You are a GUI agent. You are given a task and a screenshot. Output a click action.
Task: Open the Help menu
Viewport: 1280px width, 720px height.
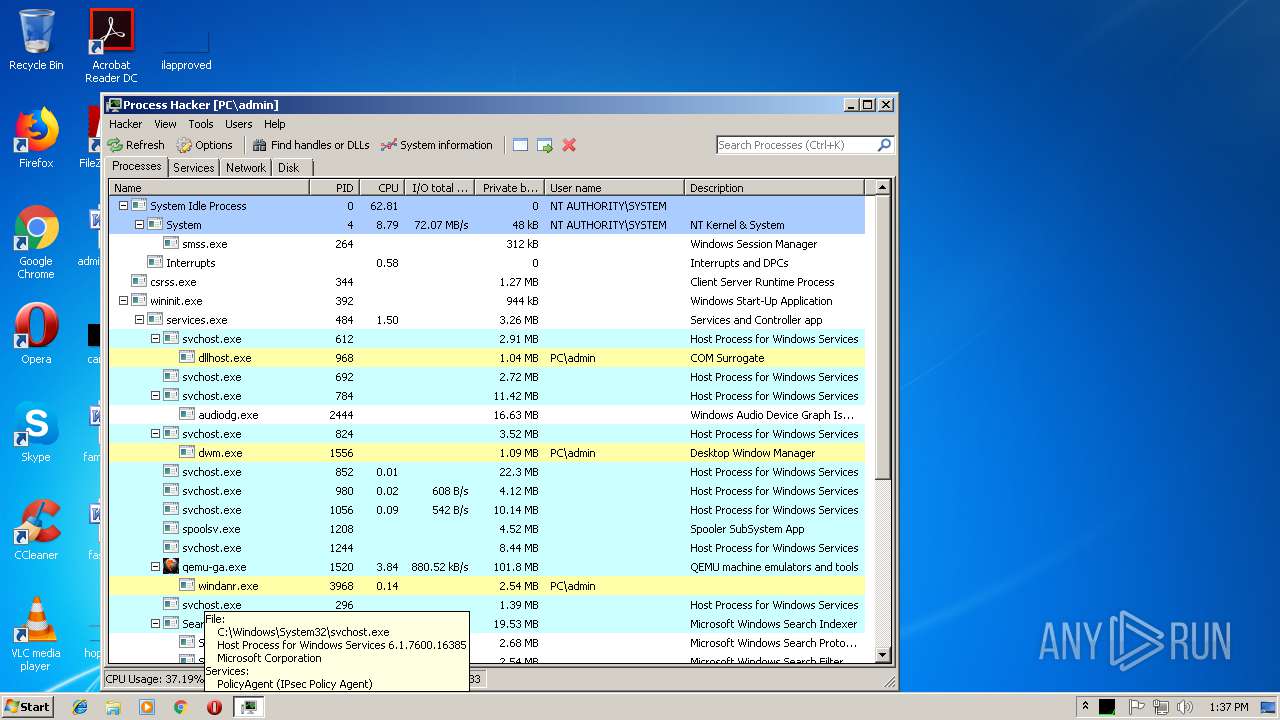pyautogui.click(x=275, y=124)
